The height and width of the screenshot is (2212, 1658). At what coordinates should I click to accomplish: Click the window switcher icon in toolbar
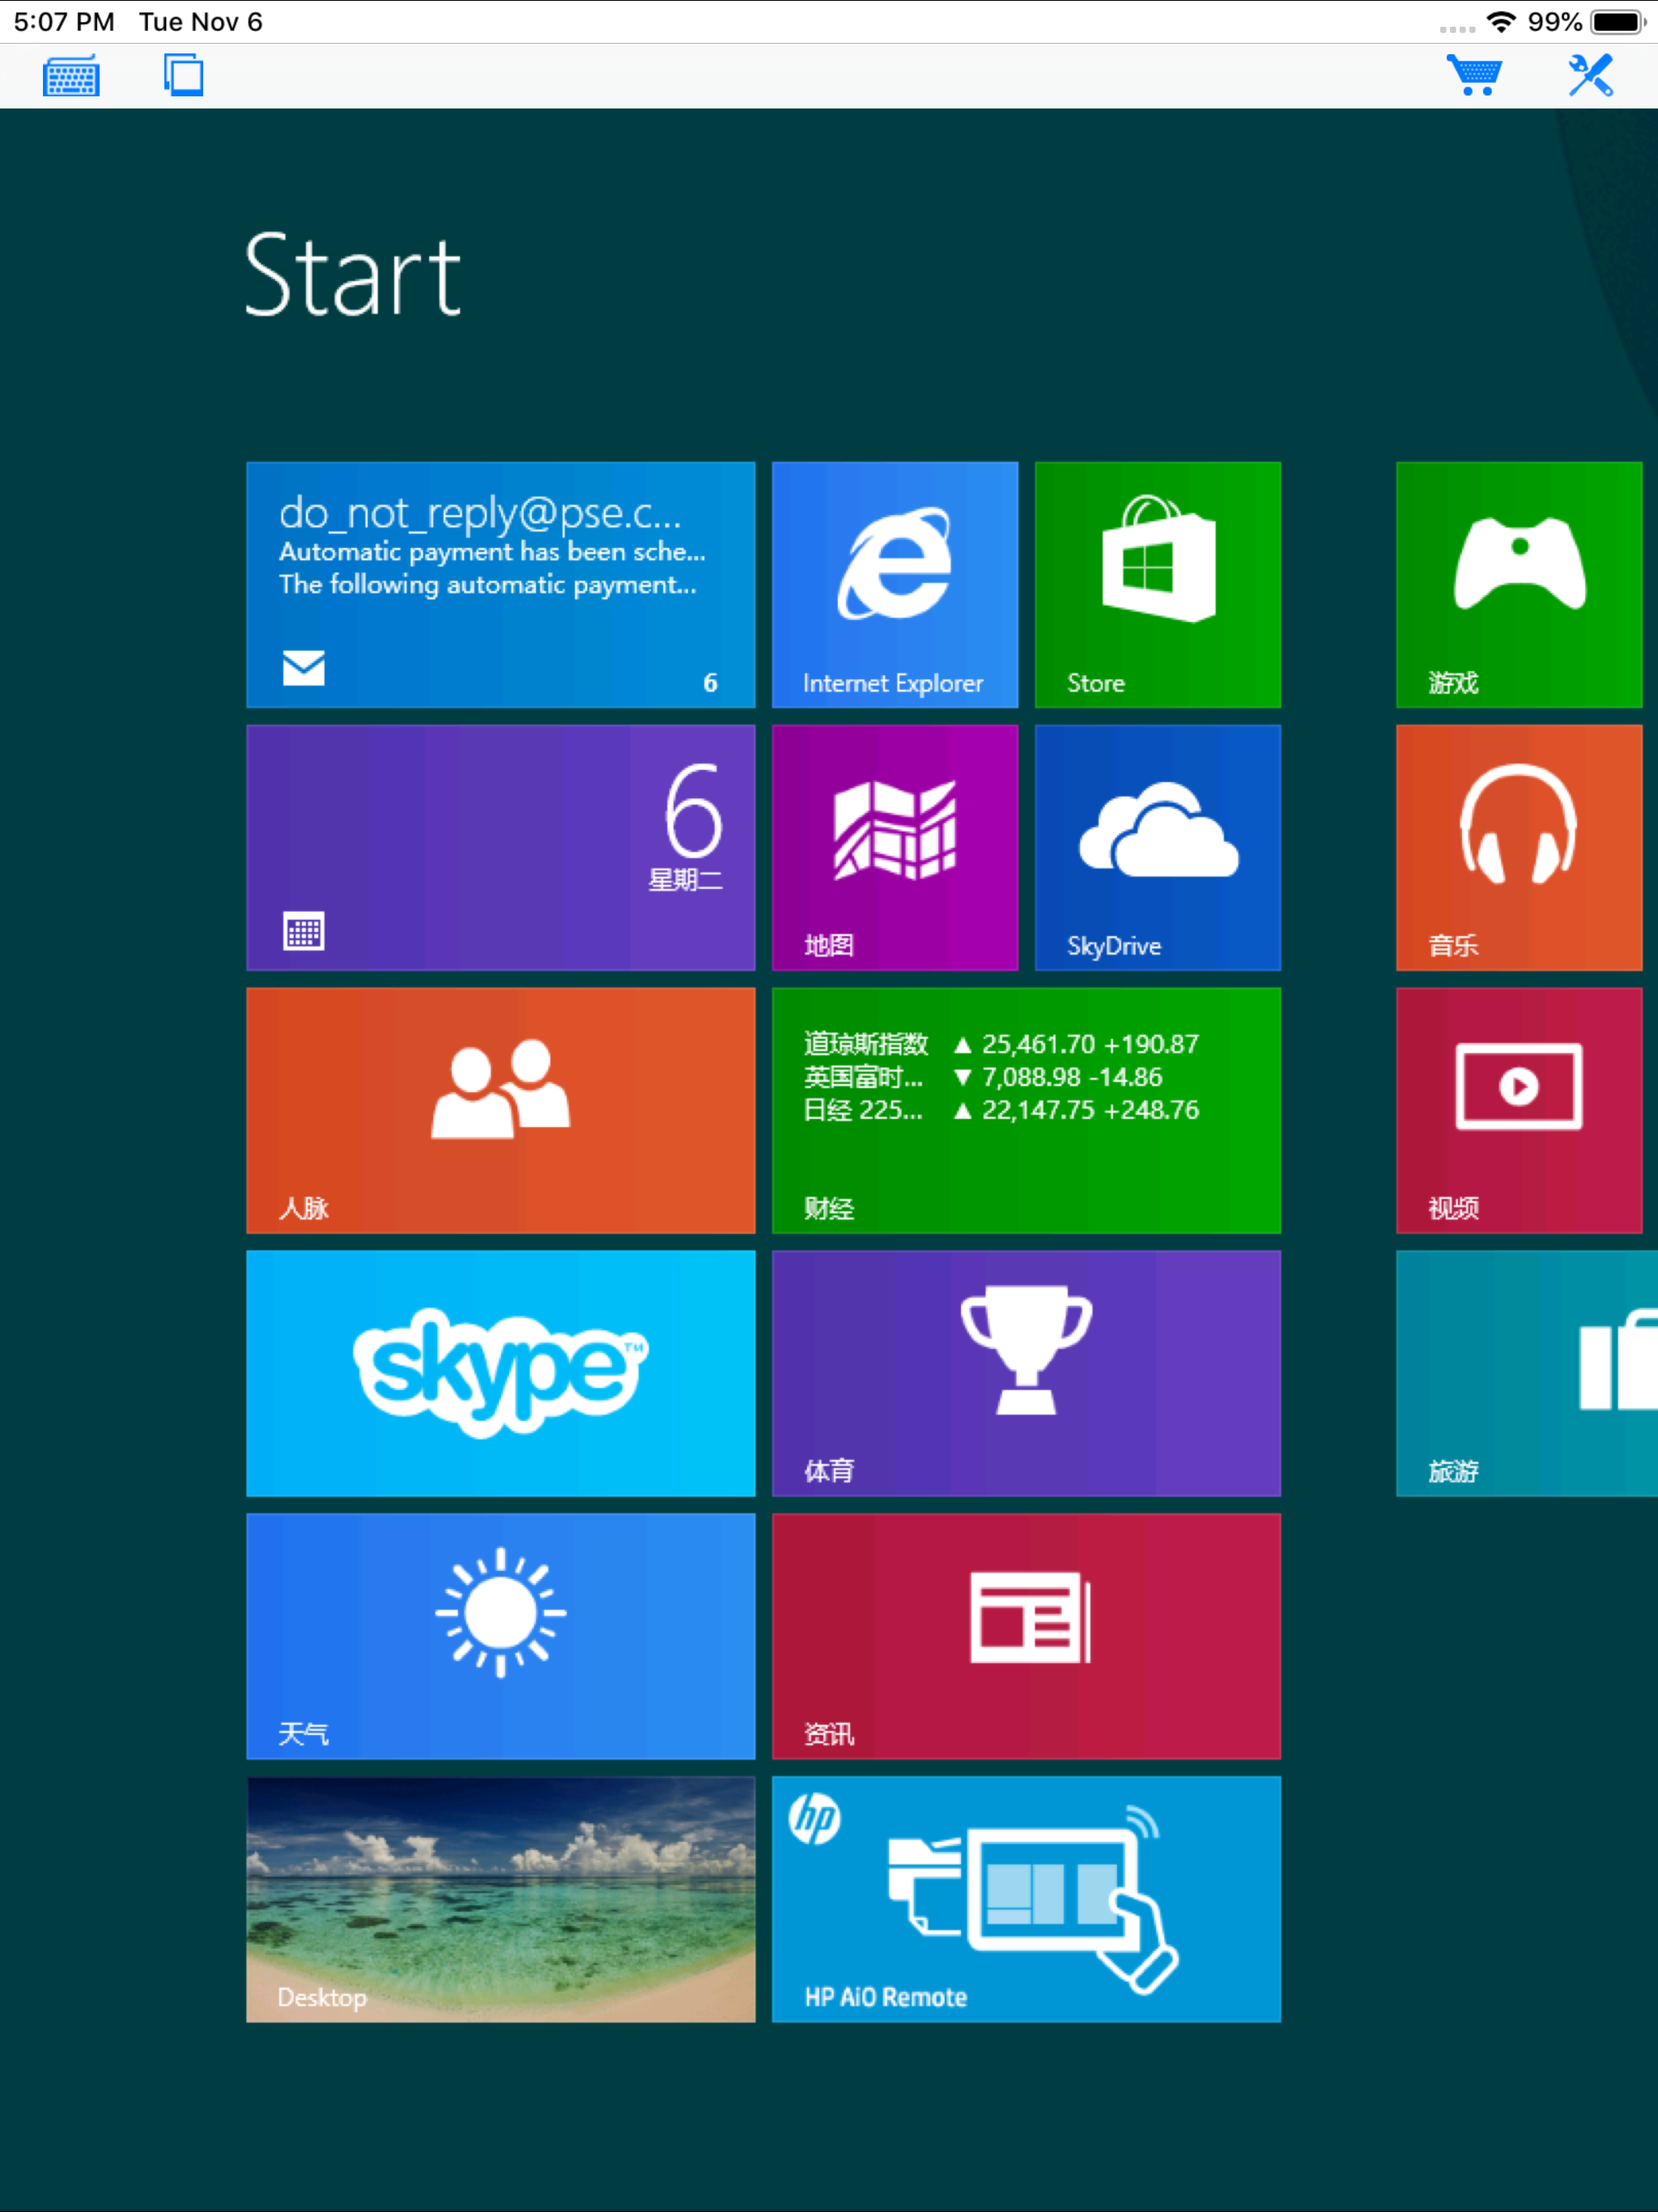tap(184, 76)
